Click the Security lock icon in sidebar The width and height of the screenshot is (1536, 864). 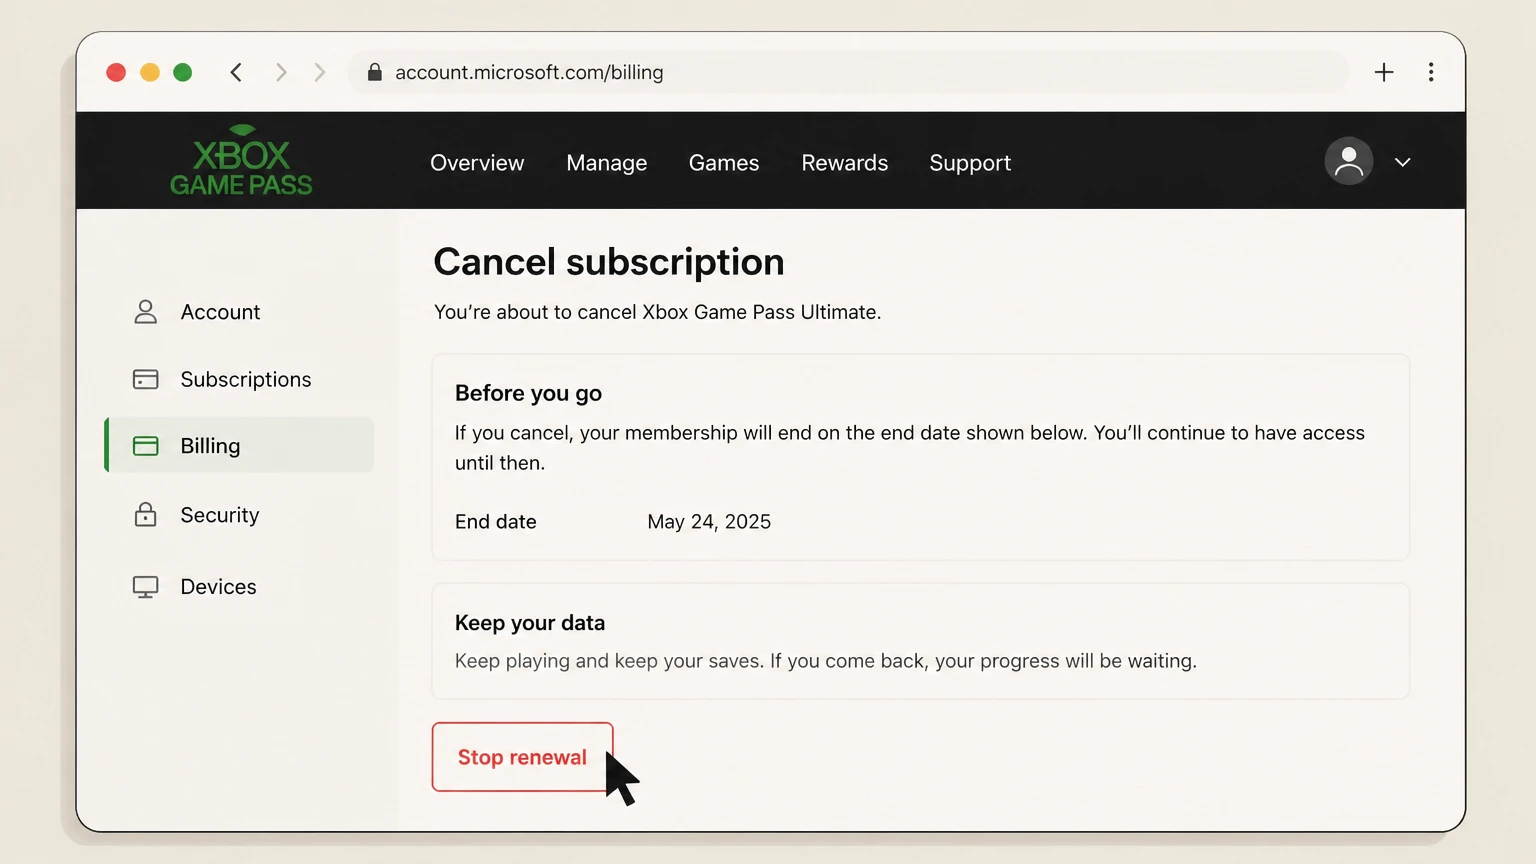[146, 514]
